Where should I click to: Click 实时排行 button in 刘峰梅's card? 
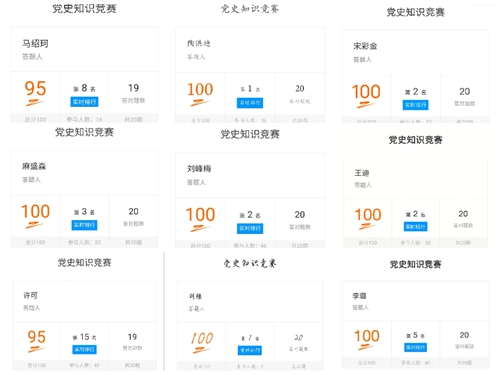click(x=250, y=228)
